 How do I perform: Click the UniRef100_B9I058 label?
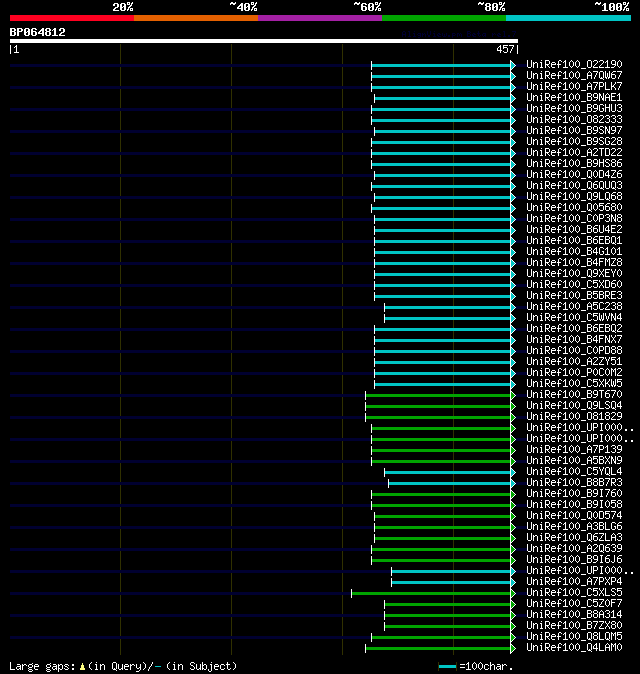[x=574, y=505]
